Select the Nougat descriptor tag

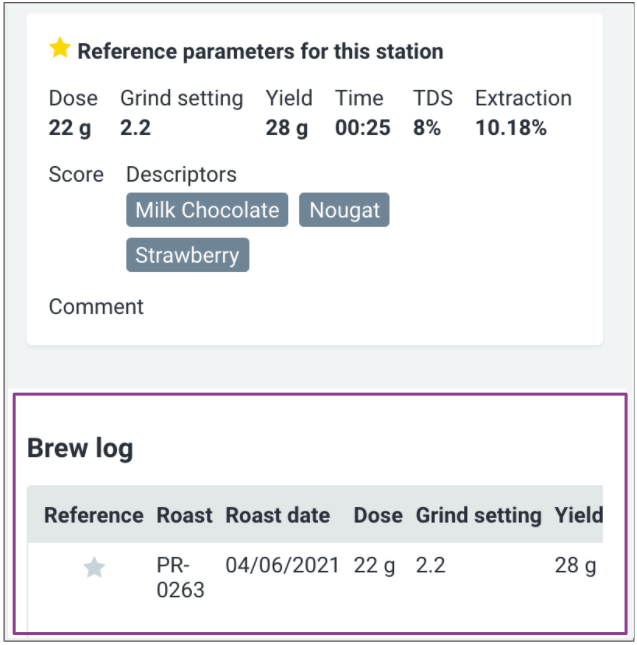343,210
